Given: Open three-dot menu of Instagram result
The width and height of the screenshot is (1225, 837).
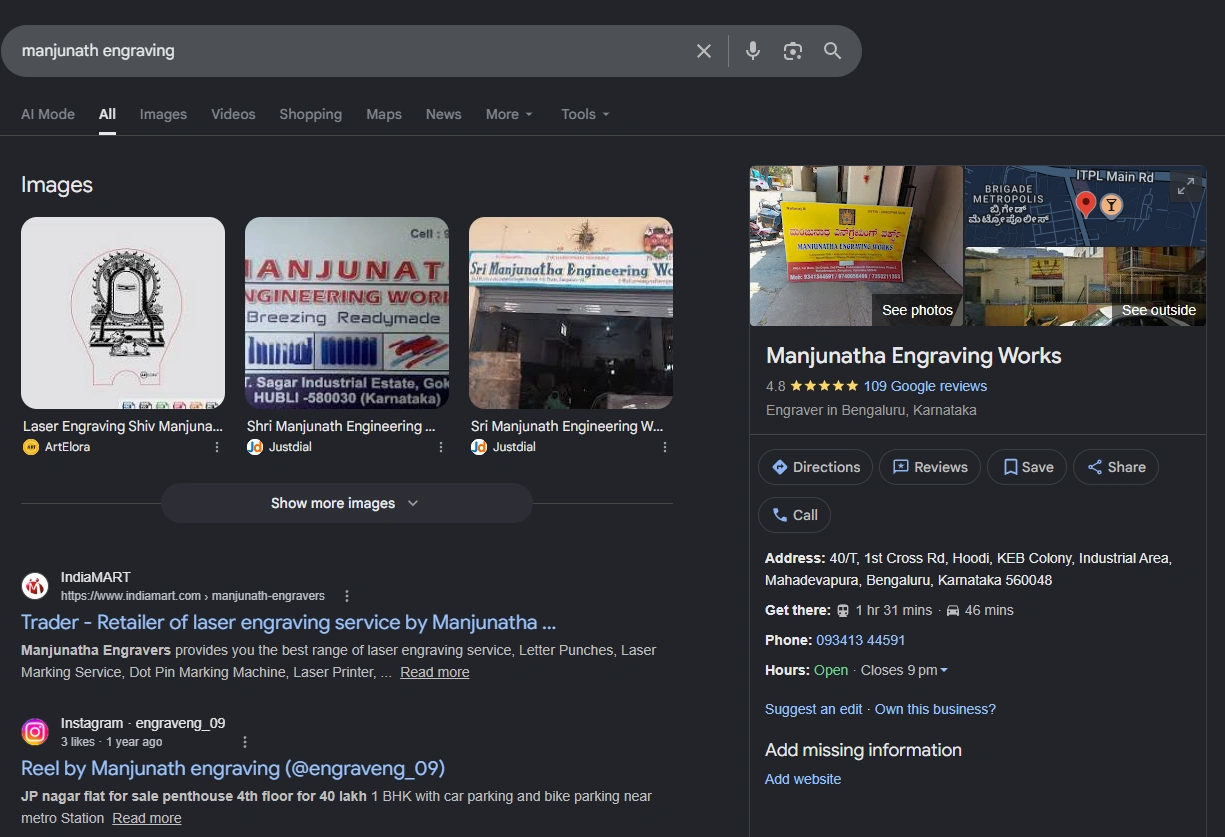Looking at the screenshot, I should (x=245, y=742).
